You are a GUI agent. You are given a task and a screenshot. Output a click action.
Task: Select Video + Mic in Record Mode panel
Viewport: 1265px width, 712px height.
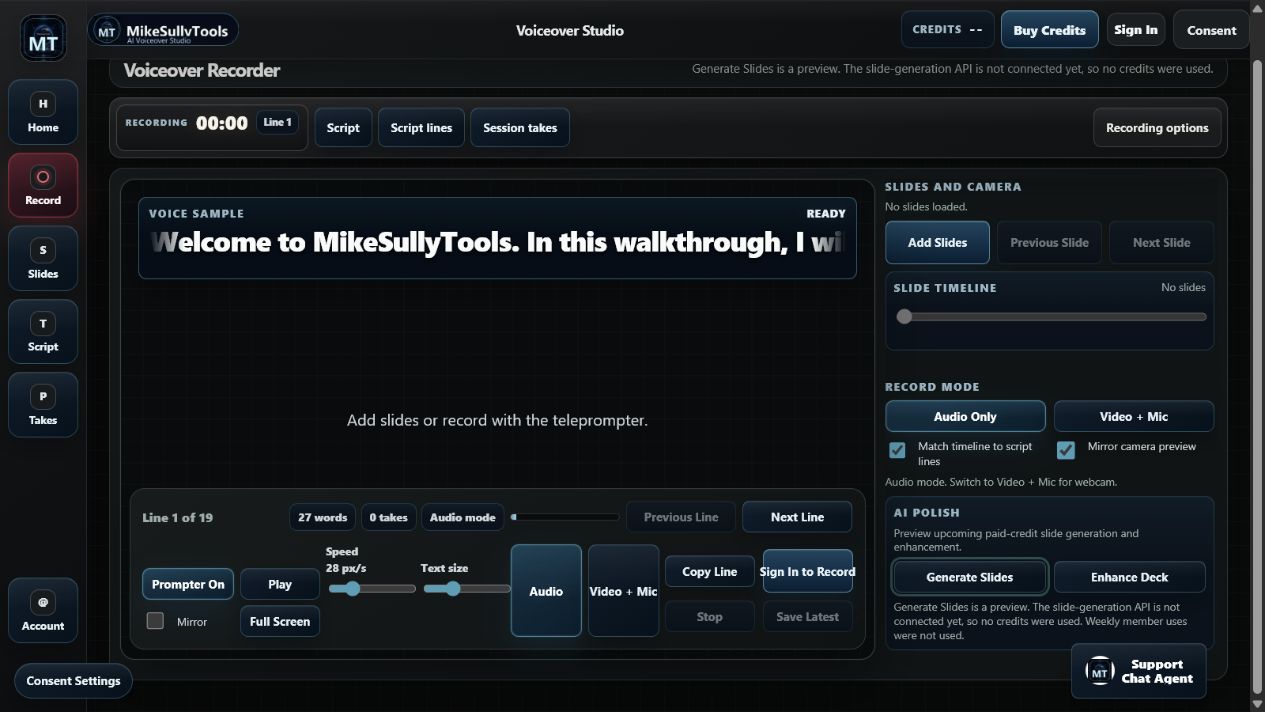tap(1134, 416)
